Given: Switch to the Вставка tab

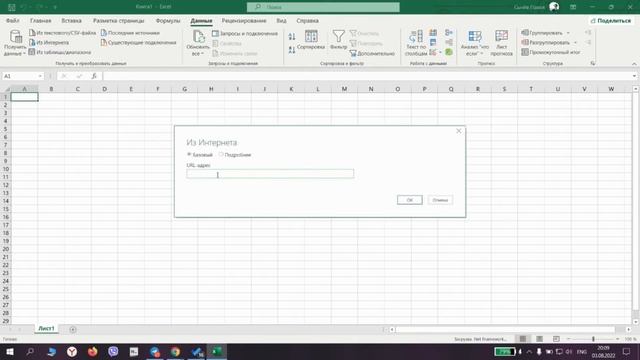Looking at the screenshot, I should click(71, 20).
